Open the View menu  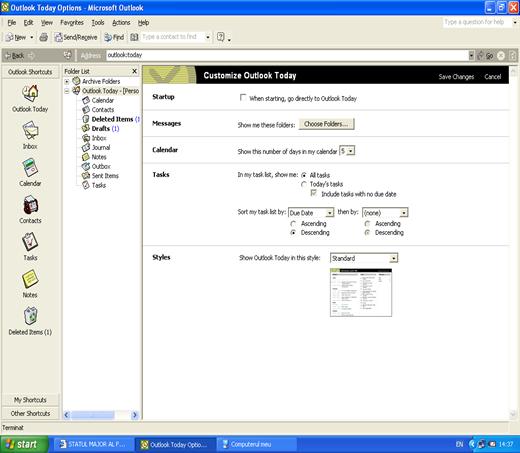pos(47,23)
